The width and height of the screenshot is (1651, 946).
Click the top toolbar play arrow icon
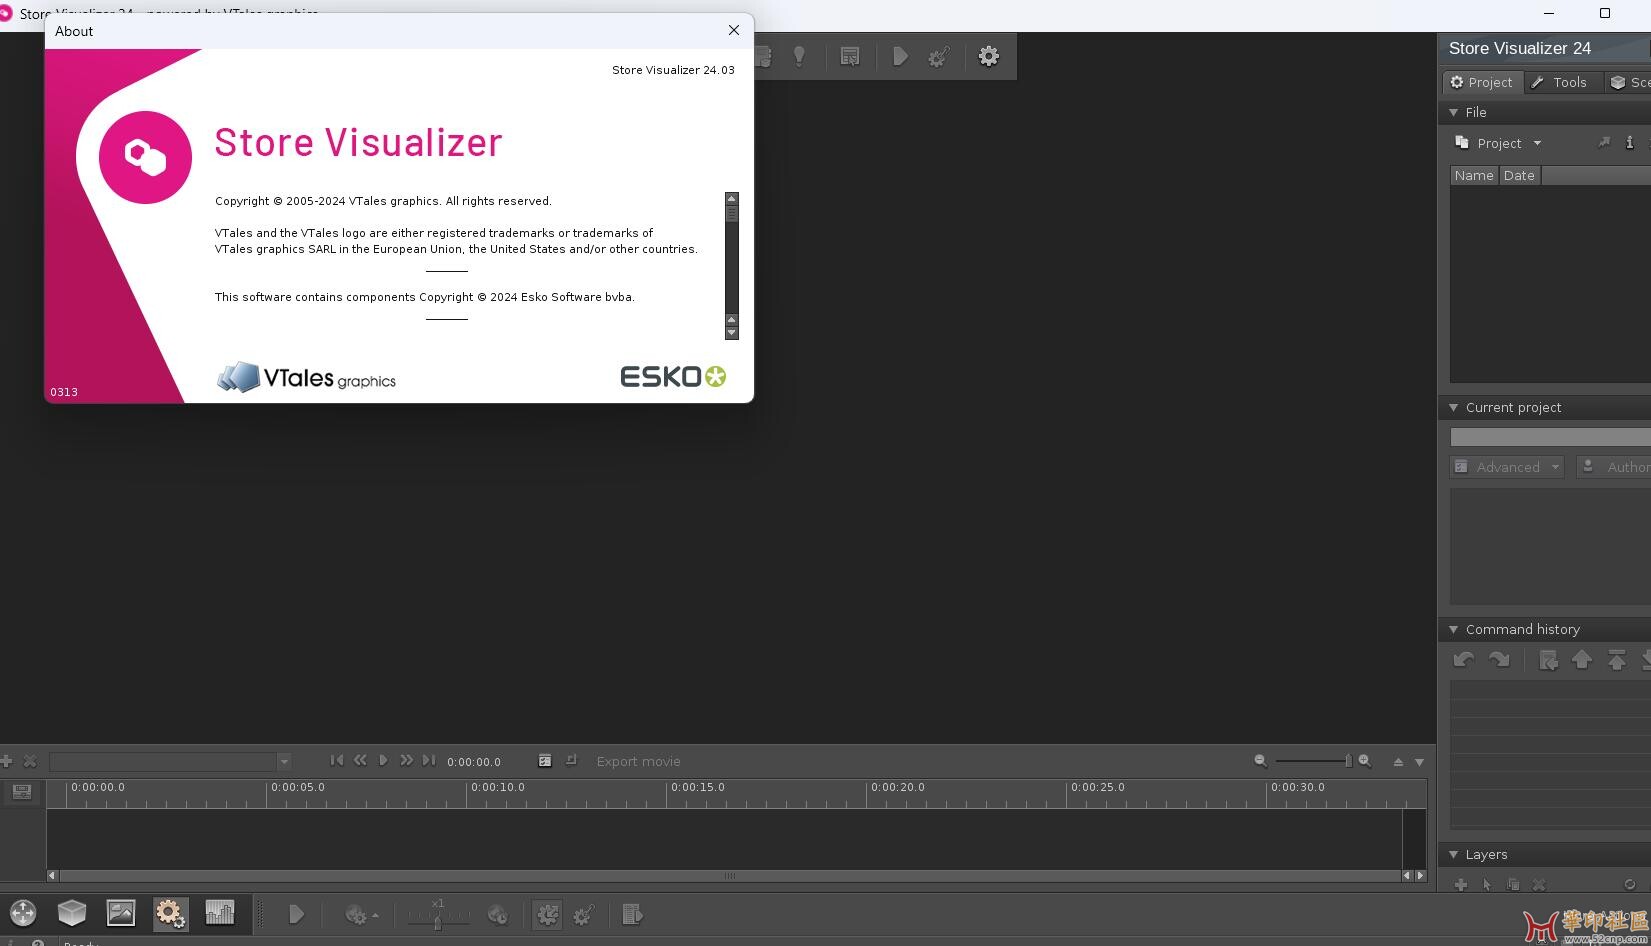900,57
